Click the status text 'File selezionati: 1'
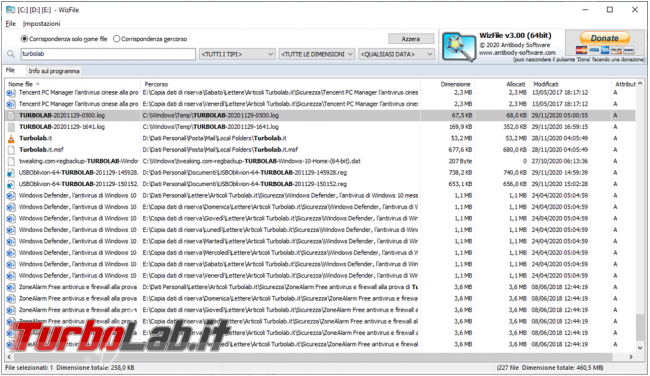650x376 pixels. (29, 368)
